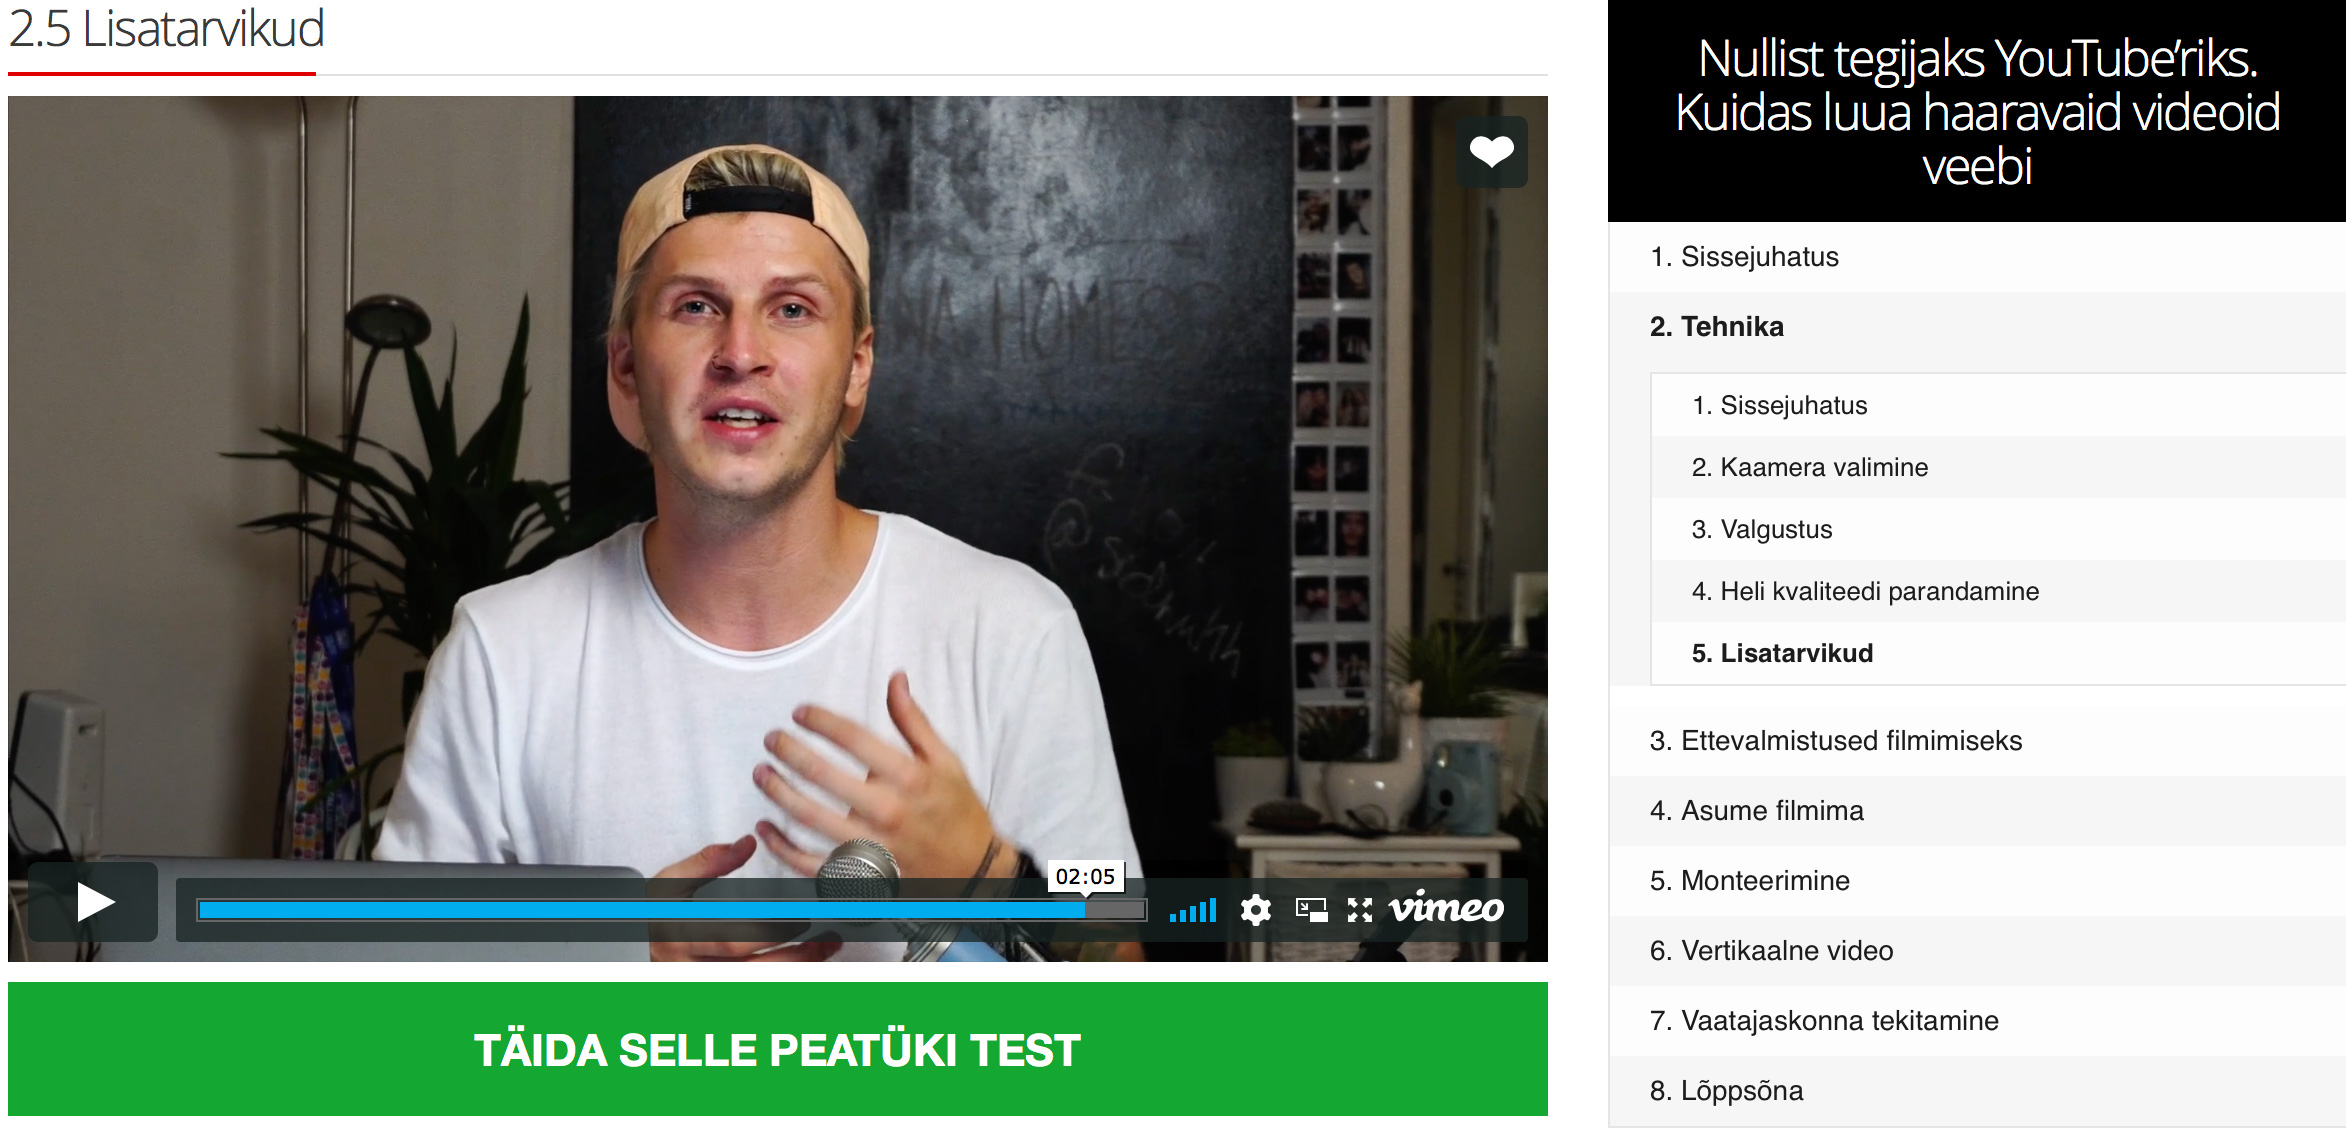2346x1136 pixels.
Task: Select lesson 4. Heli kvaliteedi parandamine
Action: 1998,591
